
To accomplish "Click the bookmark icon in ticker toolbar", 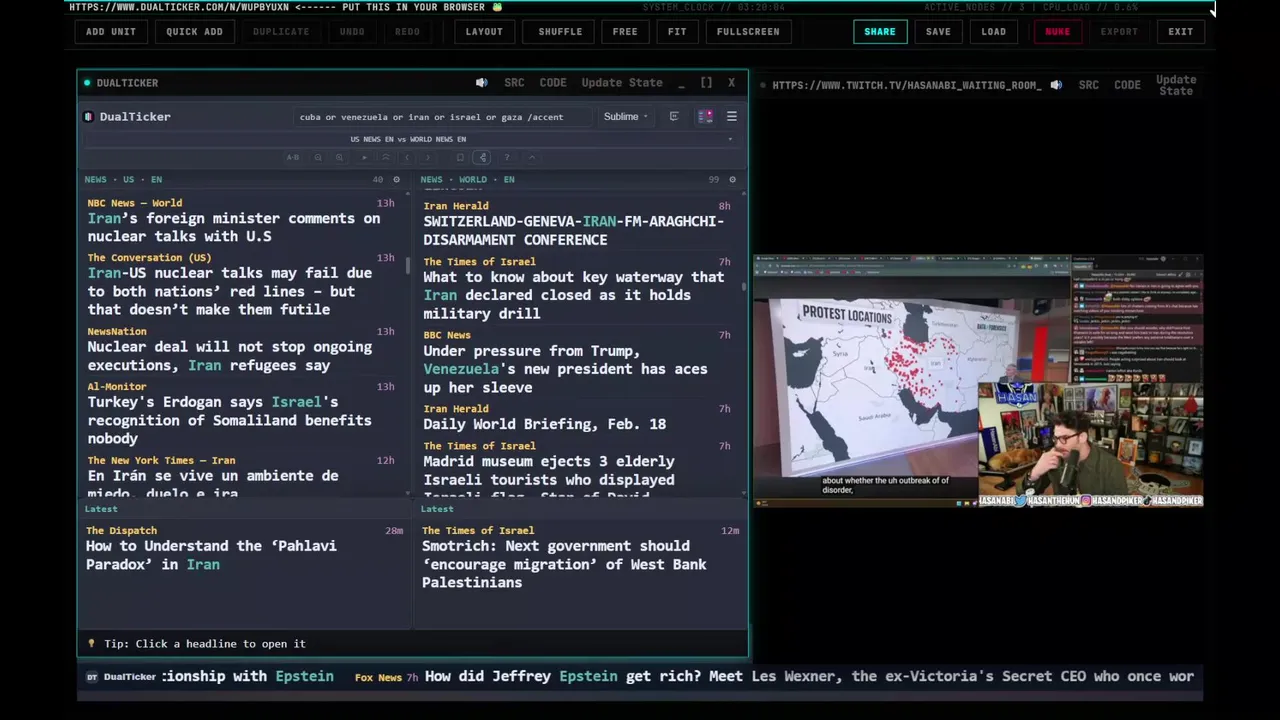I will tap(460, 157).
